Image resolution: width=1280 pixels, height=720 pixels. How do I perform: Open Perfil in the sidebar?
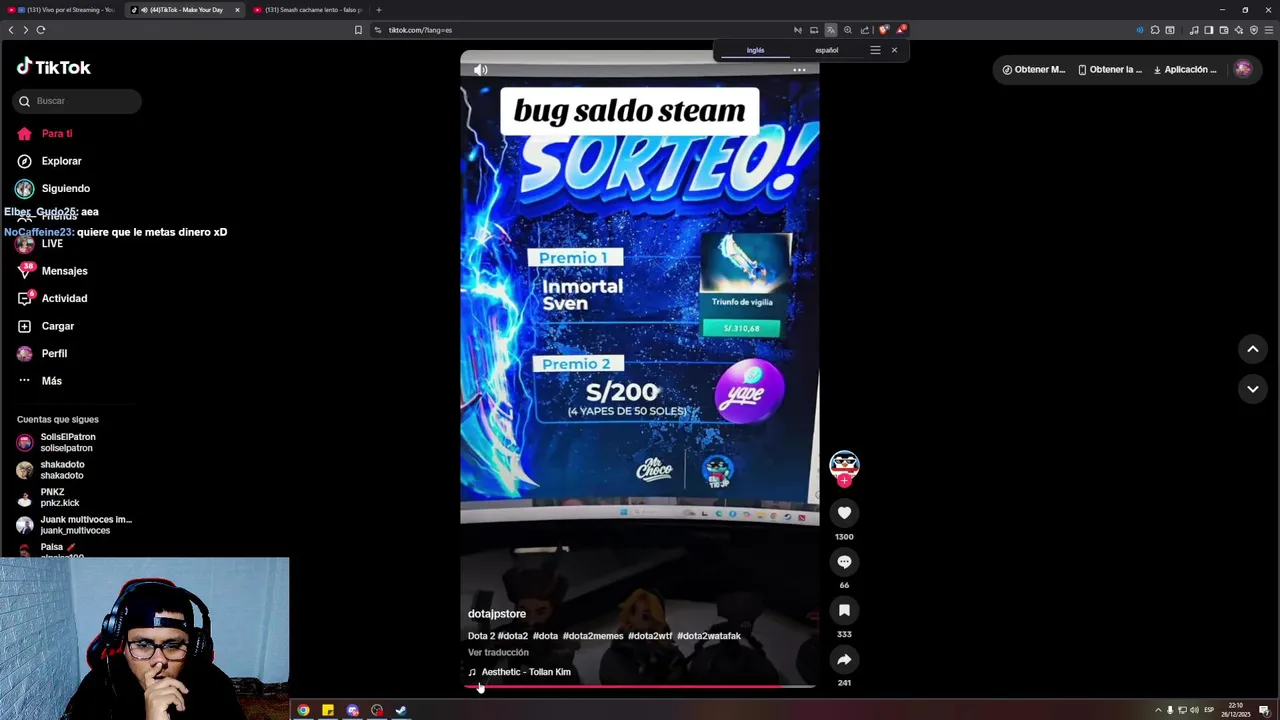(42, 353)
